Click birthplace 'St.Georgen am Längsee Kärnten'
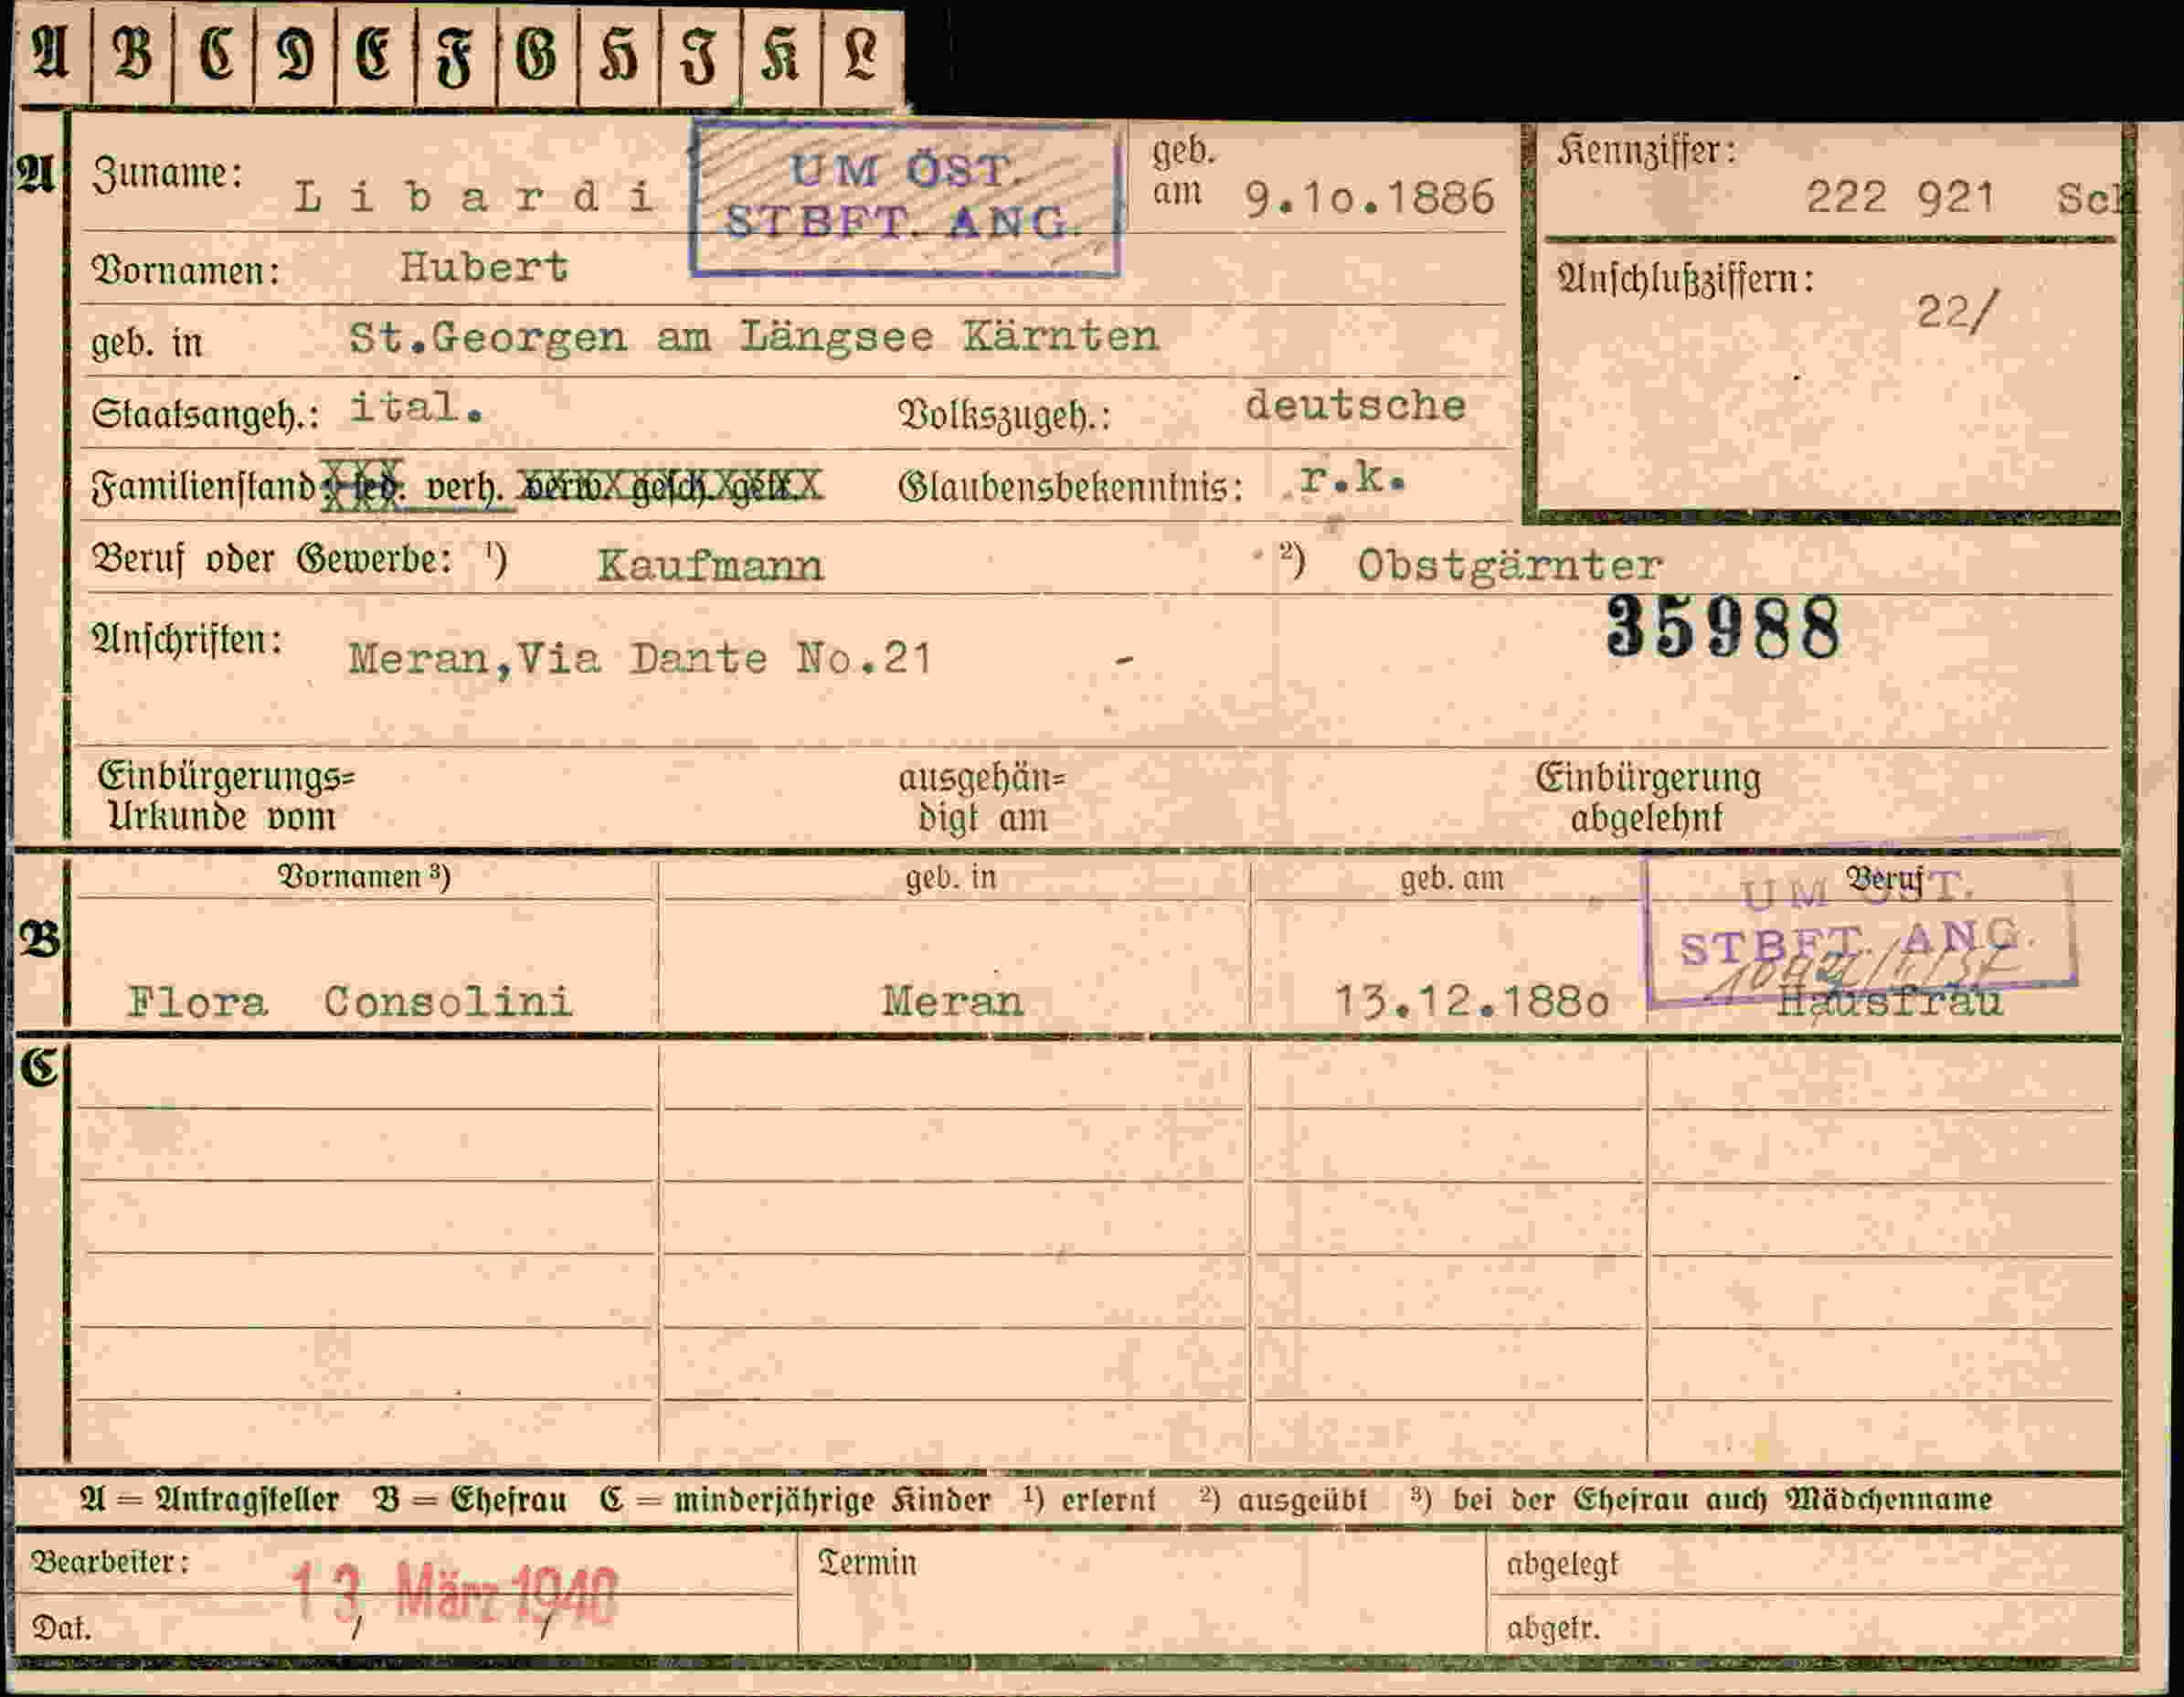2184x1697 pixels. [x=753, y=337]
